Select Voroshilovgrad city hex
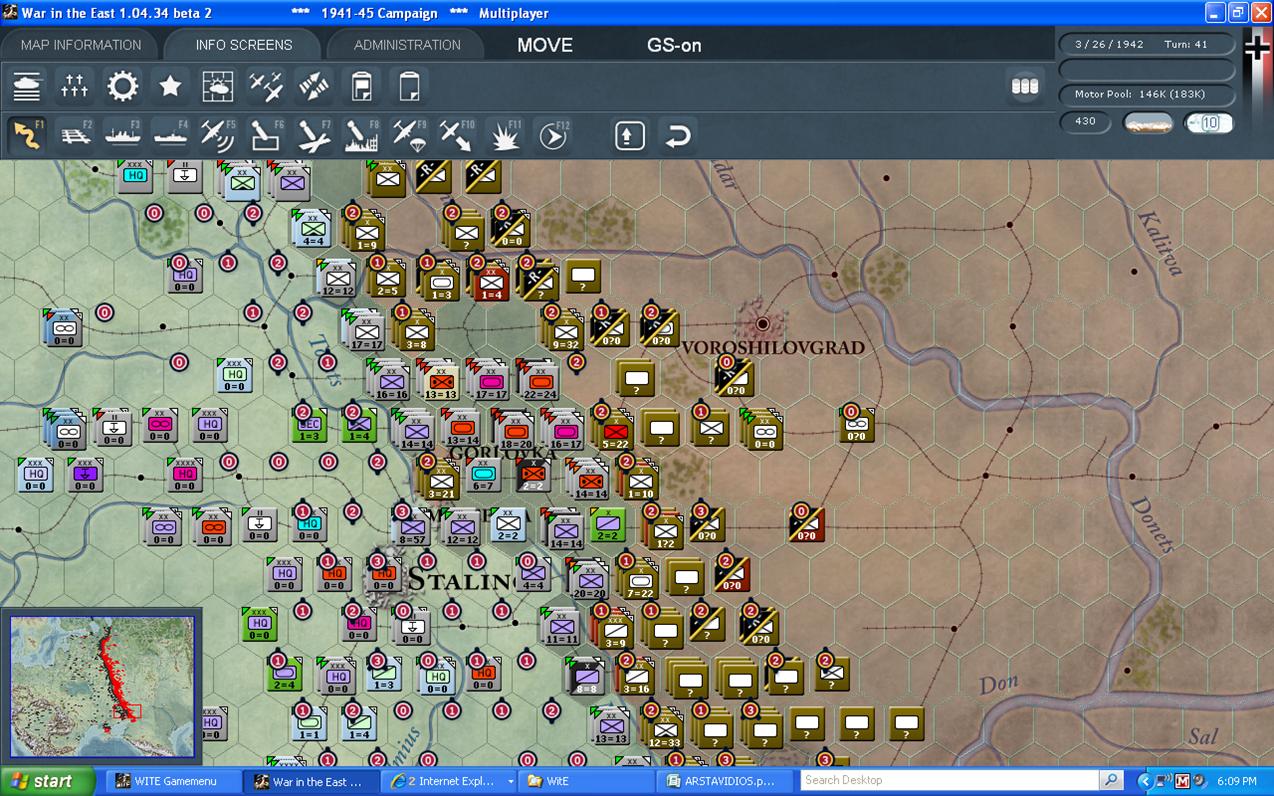Image resolution: width=1274 pixels, height=796 pixels. point(762,324)
